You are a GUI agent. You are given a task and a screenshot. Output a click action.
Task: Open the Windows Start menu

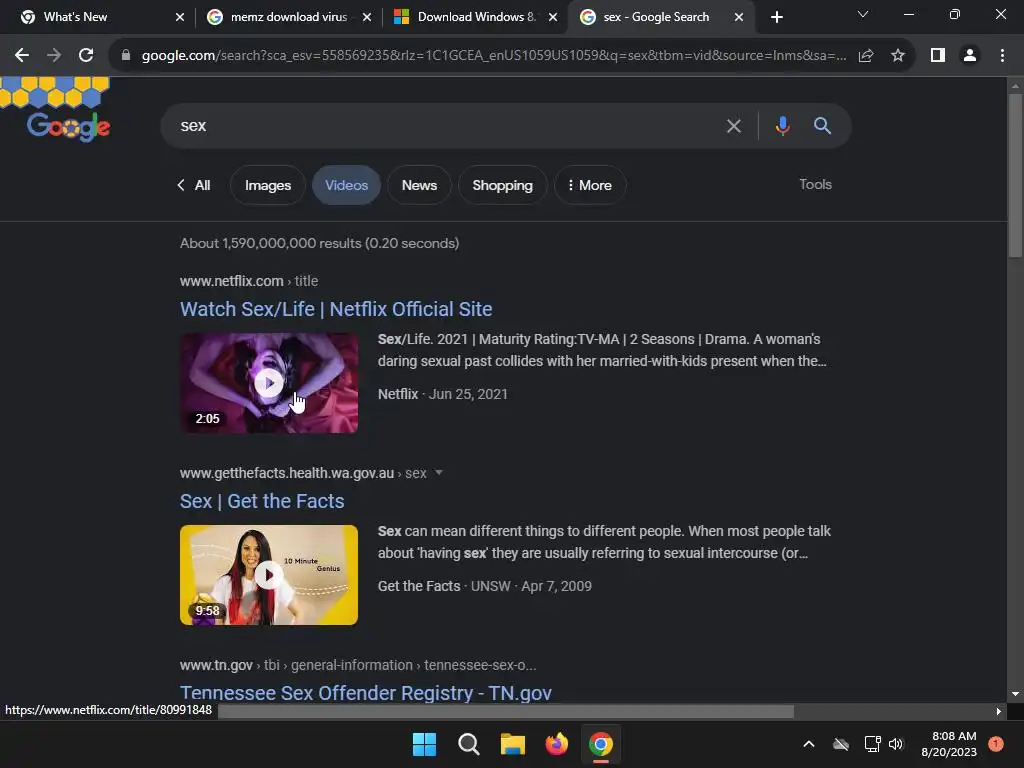(424, 744)
